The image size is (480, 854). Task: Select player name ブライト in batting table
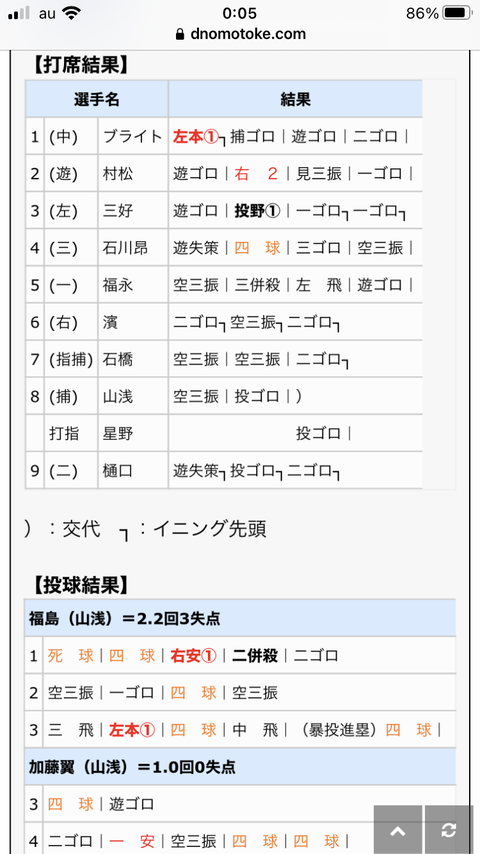coord(132,137)
